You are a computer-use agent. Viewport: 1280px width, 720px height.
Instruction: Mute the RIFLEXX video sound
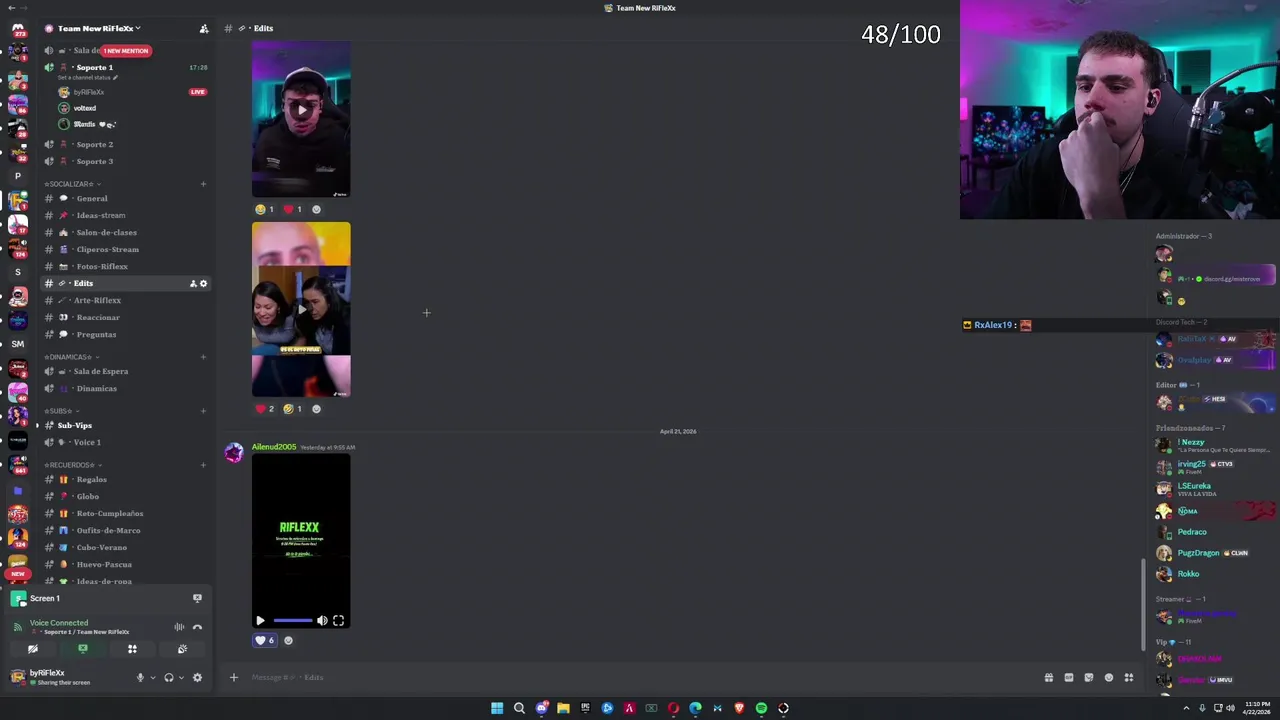tap(322, 621)
